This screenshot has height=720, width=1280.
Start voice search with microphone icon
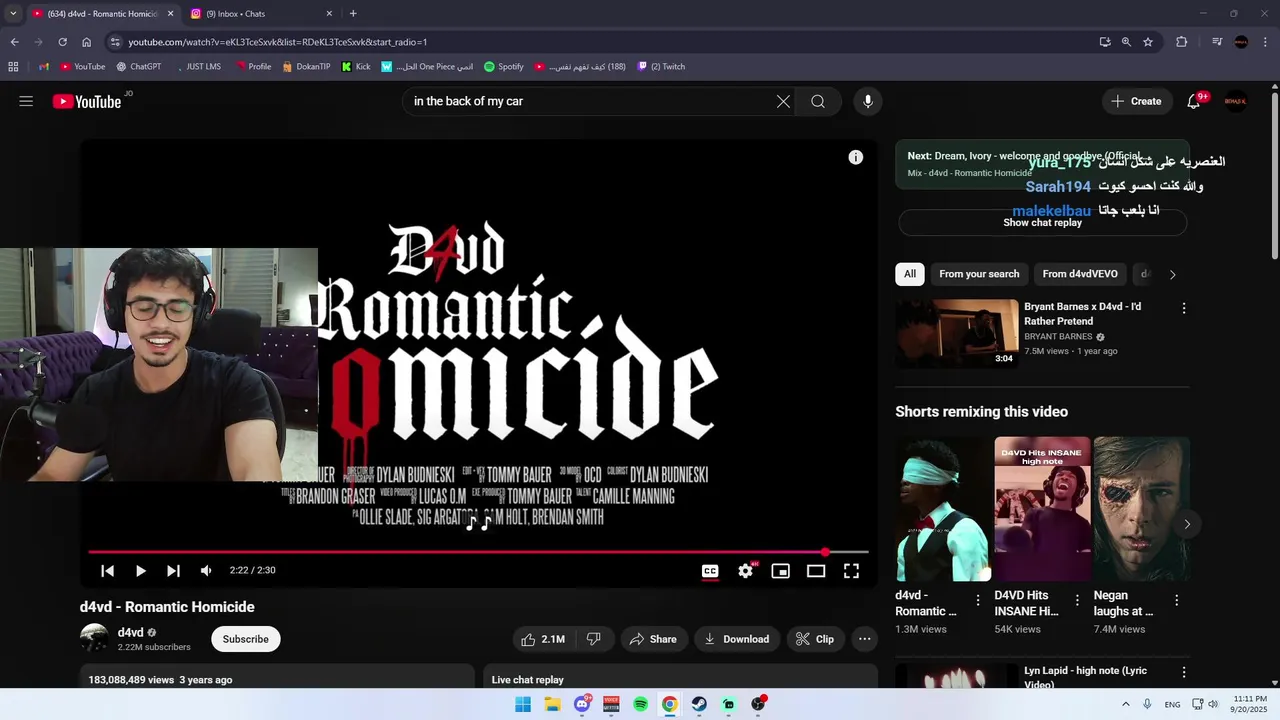868,101
